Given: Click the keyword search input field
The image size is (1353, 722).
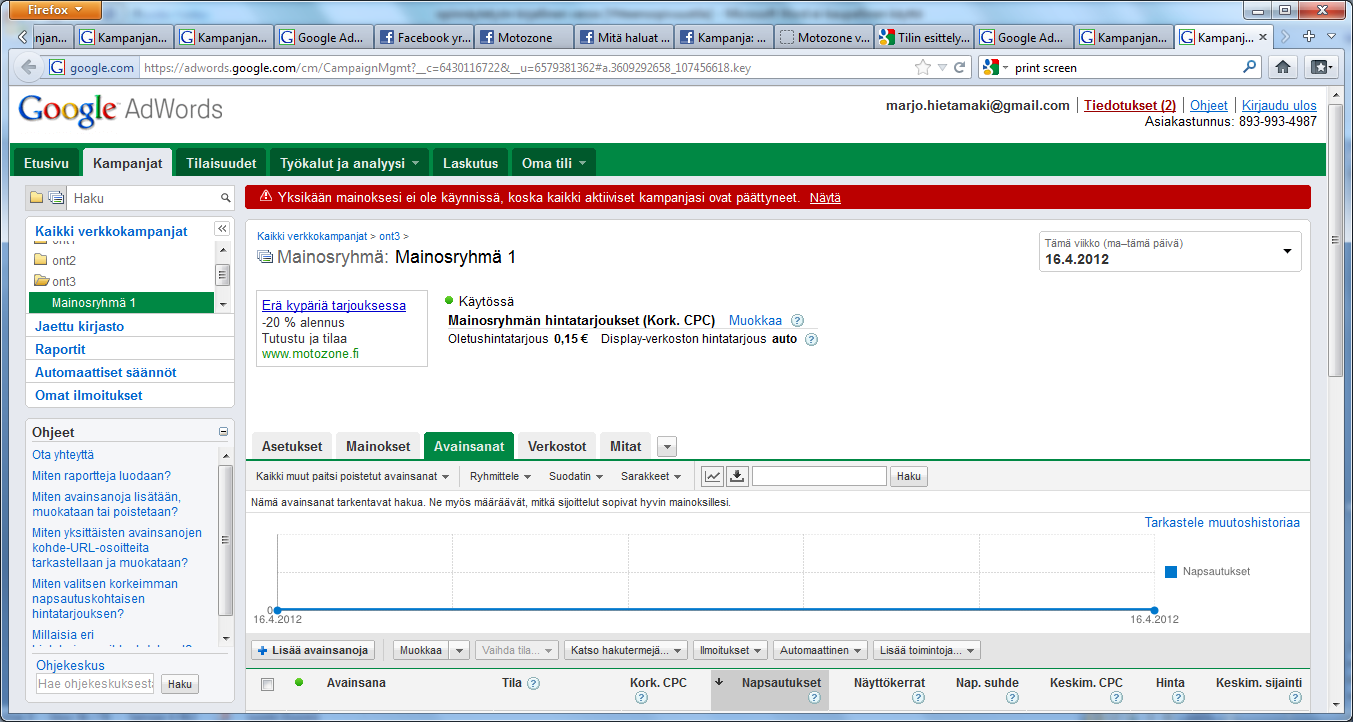Looking at the screenshot, I should tap(819, 476).
